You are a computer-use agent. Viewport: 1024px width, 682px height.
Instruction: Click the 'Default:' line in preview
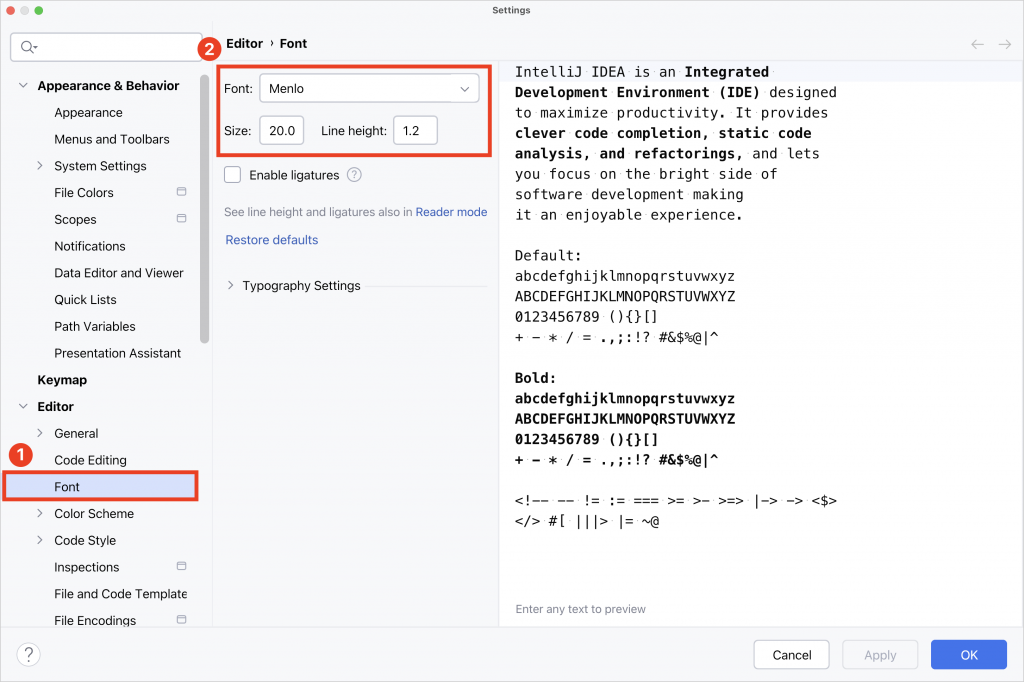tap(548, 255)
